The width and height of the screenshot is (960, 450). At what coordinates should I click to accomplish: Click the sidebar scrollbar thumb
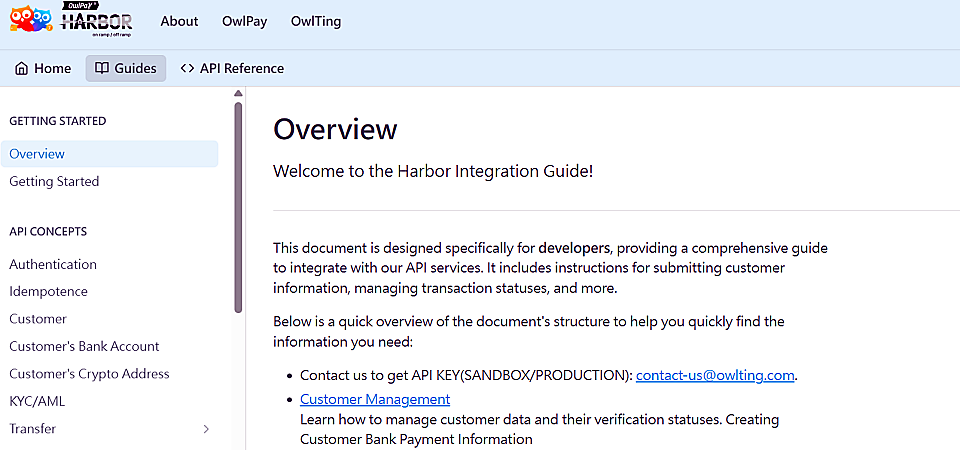(x=238, y=208)
